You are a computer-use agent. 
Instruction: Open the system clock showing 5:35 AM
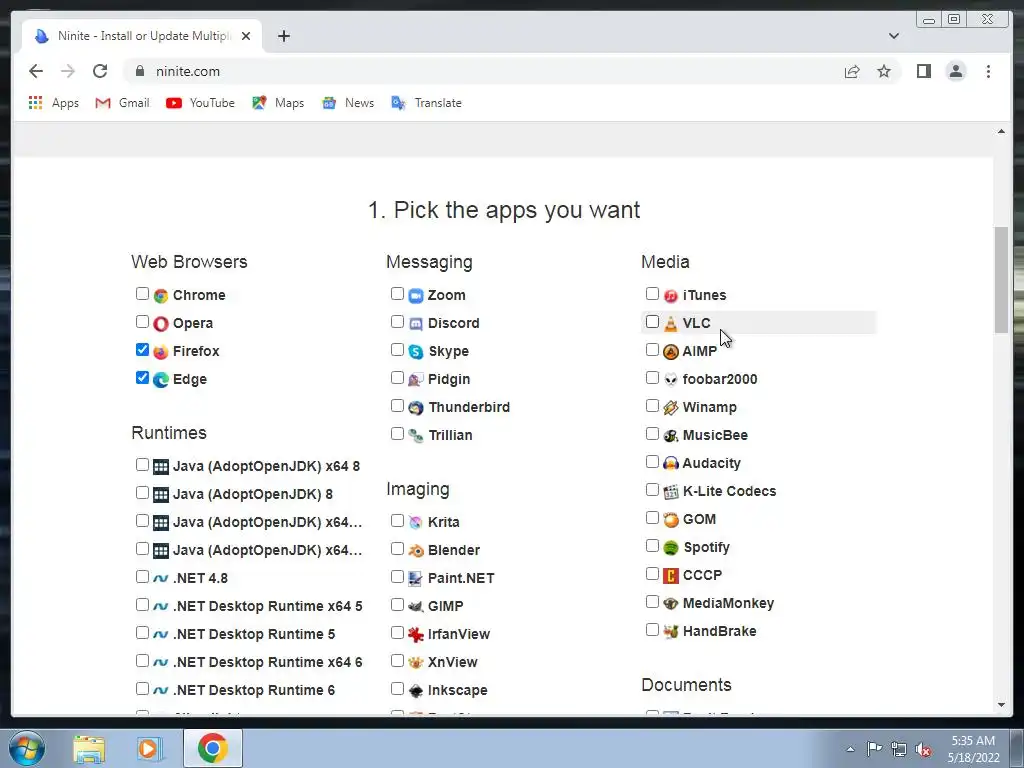(x=973, y=749)
